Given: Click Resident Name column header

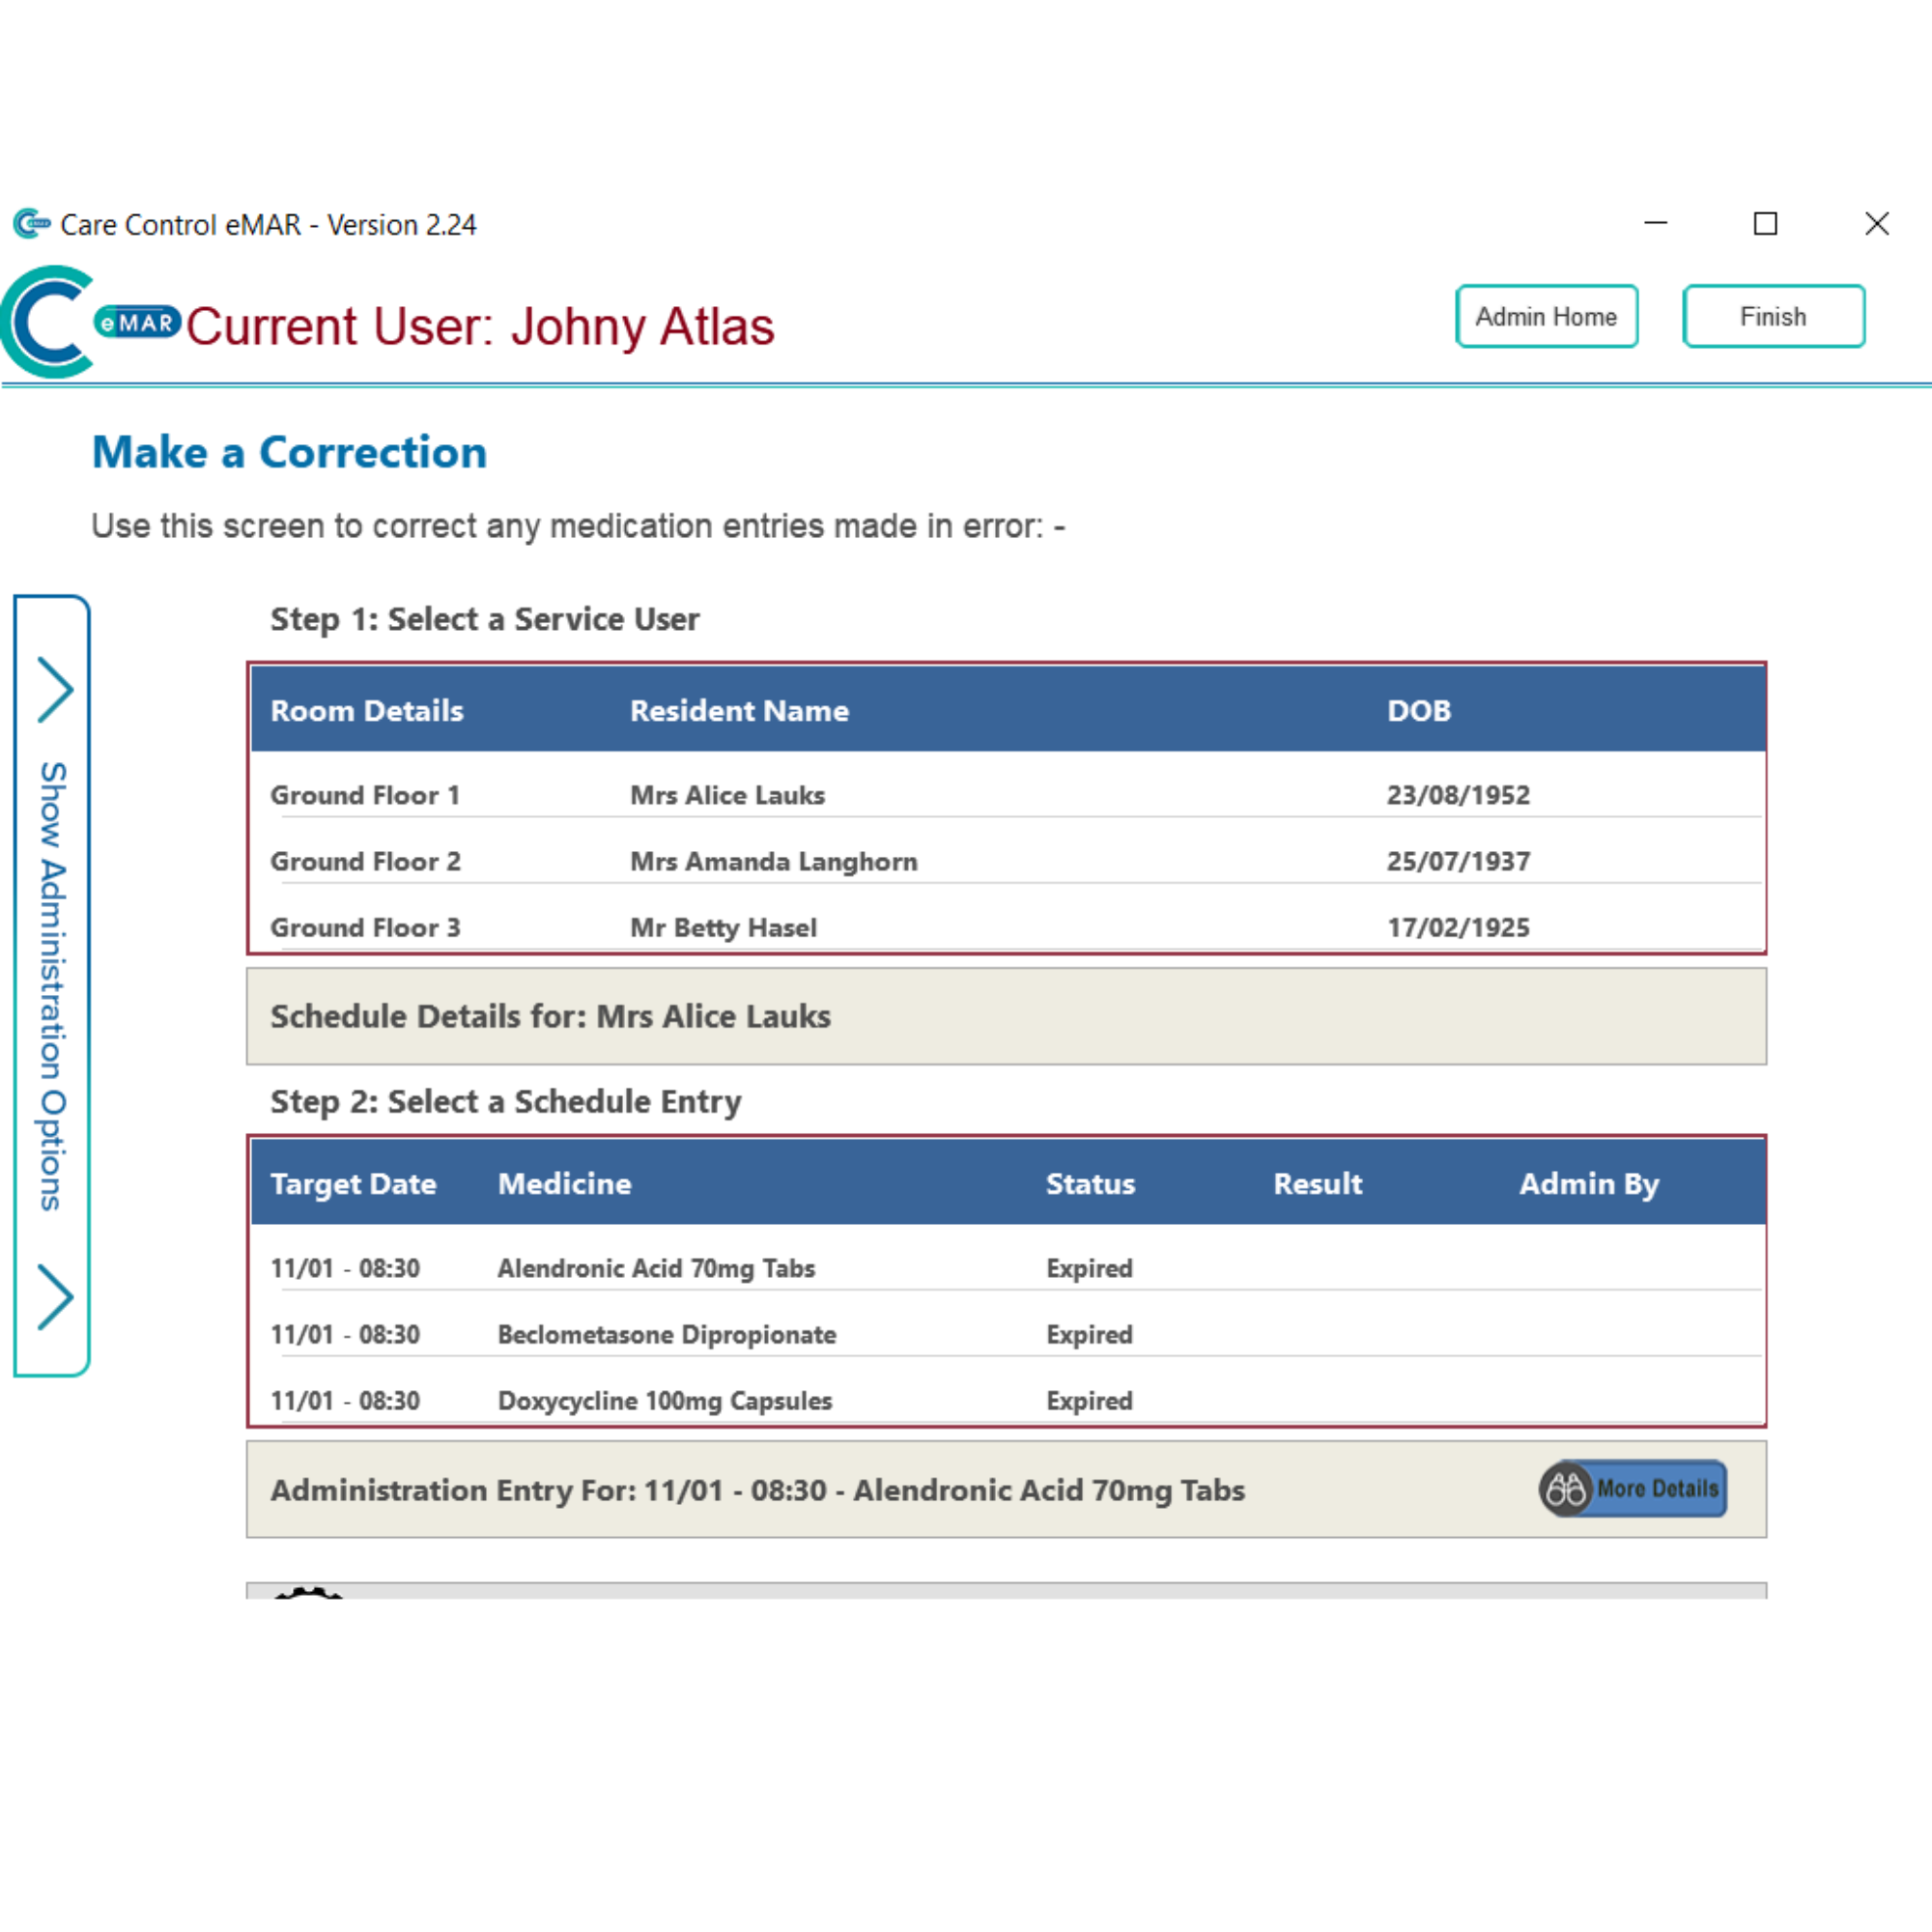Looking at the screenshot, I should 739,710.
